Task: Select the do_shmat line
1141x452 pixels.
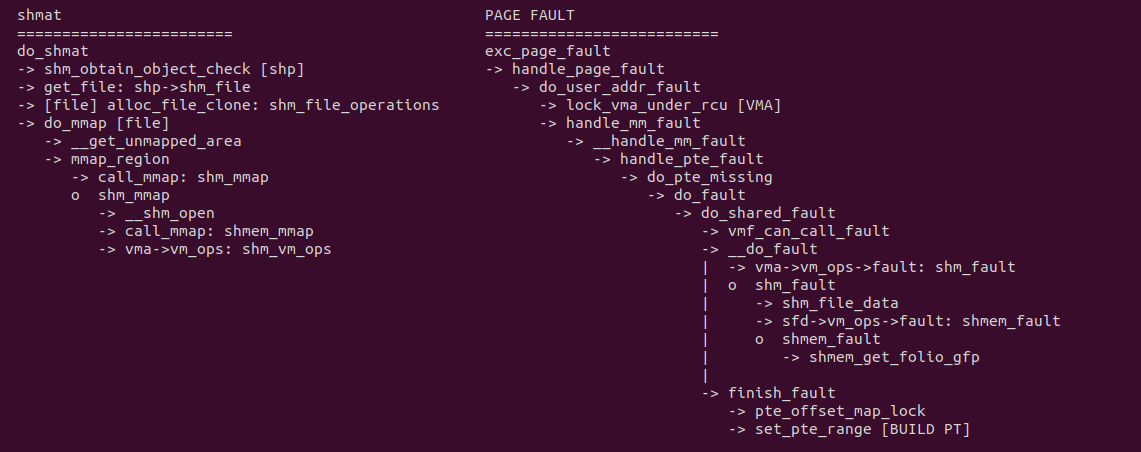Action: pos(53,51)
